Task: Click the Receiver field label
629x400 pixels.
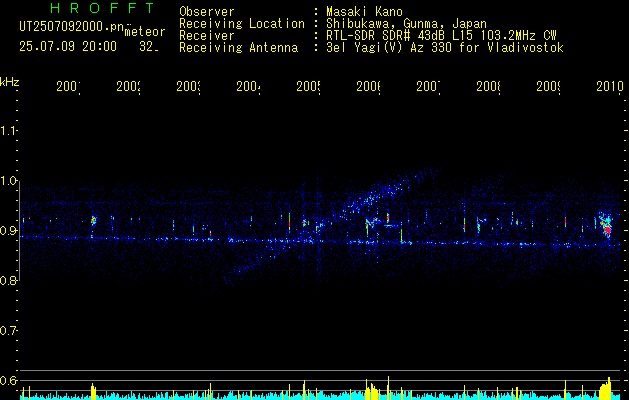Action: (207, 36)
